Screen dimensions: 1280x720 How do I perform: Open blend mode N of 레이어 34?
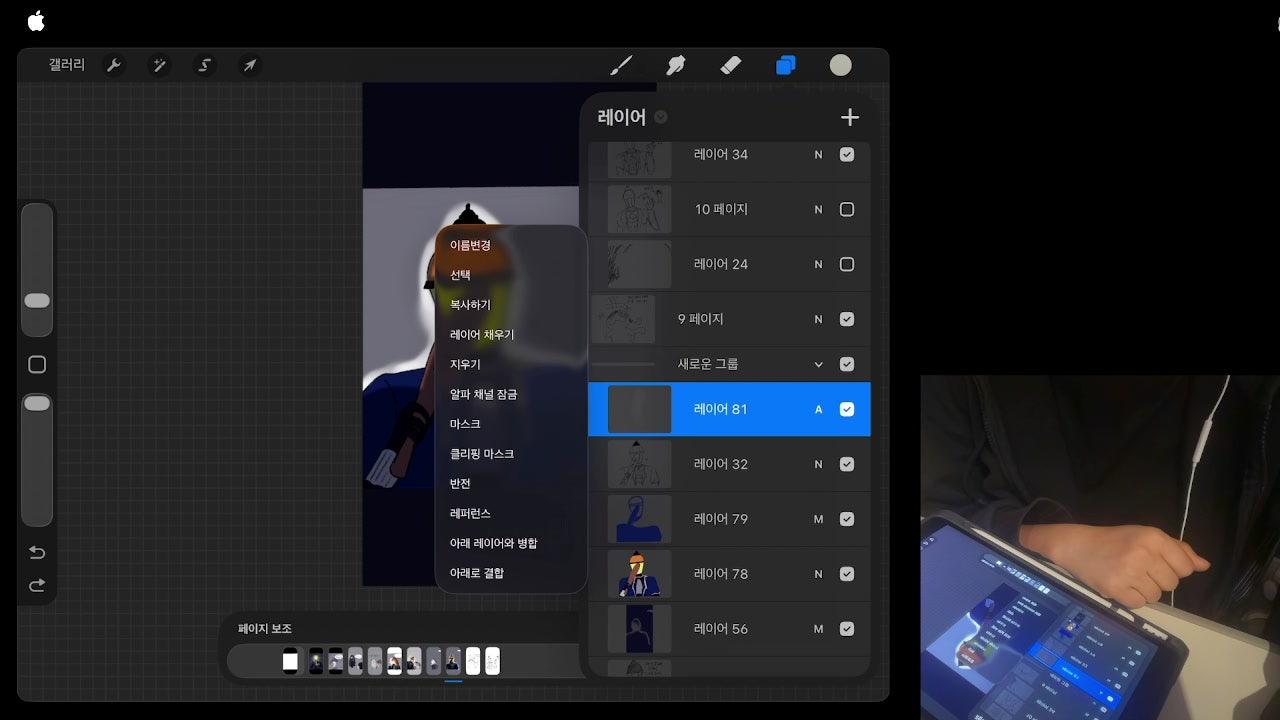[x=818, y=154]
